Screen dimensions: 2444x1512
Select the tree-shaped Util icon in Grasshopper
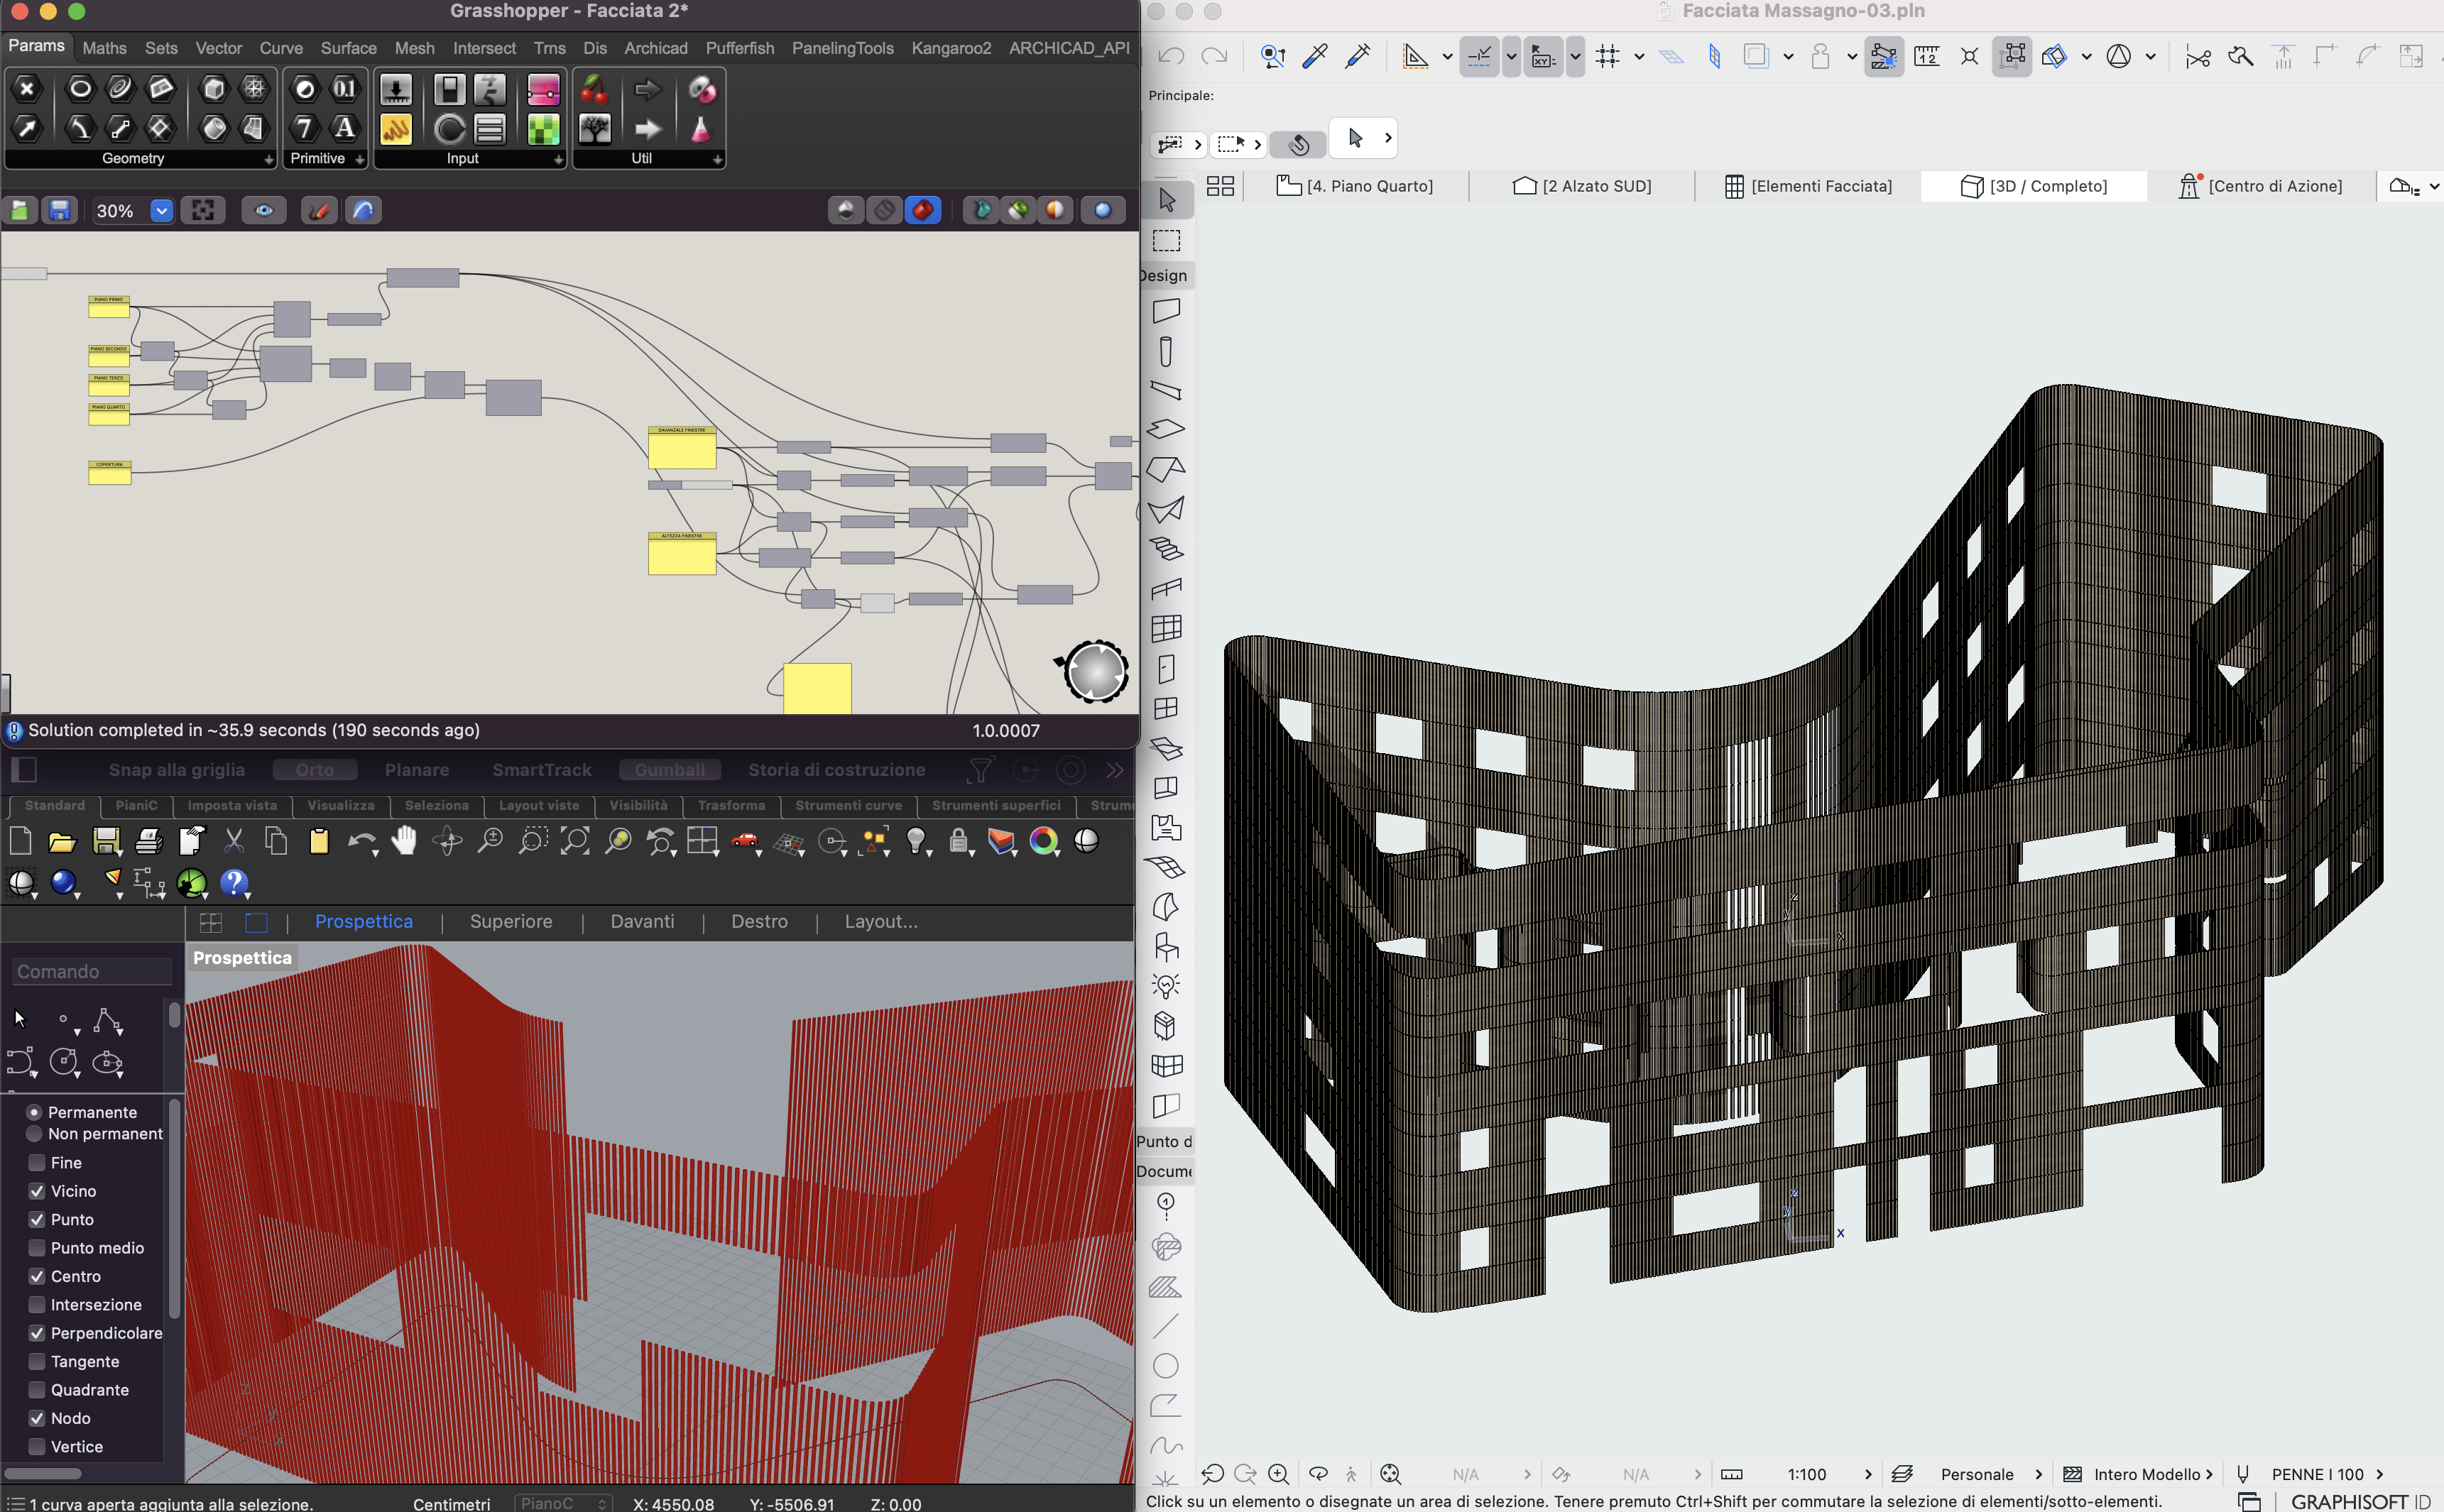tap(595, 129)
